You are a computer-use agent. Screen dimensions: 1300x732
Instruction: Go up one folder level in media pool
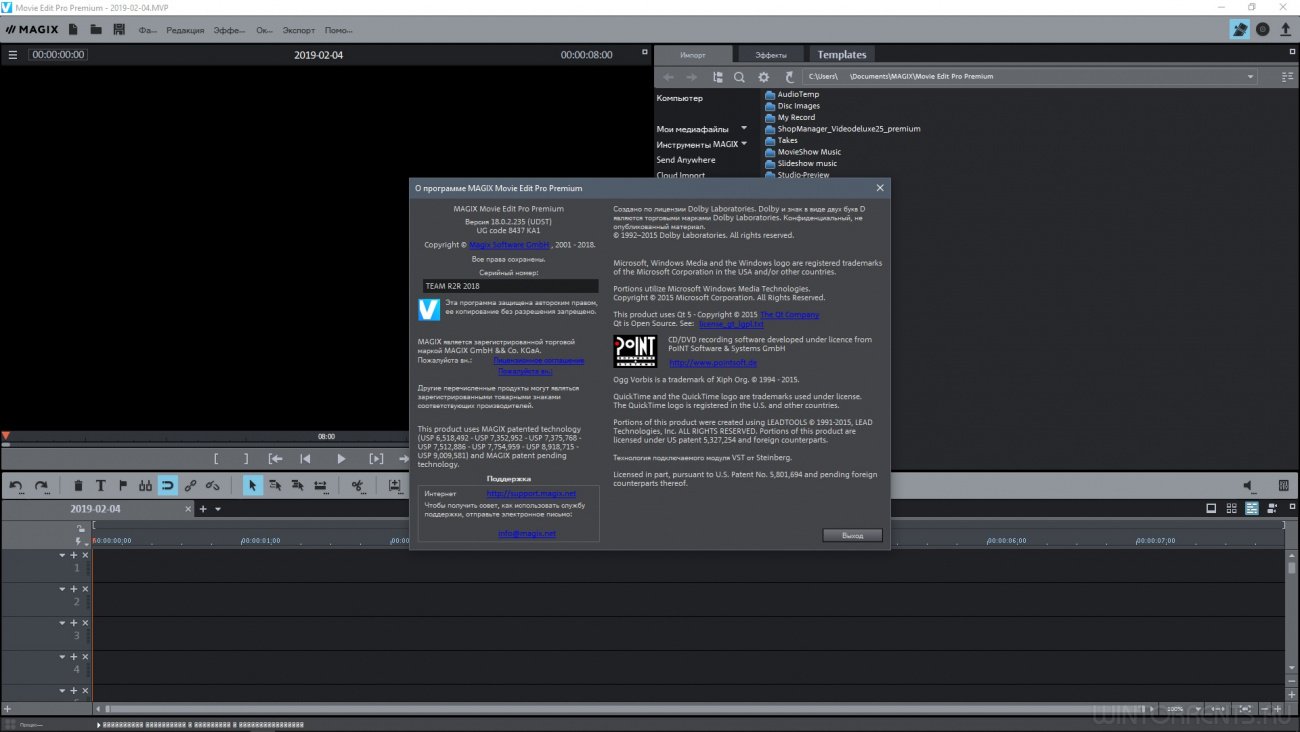tap(789, 77)
